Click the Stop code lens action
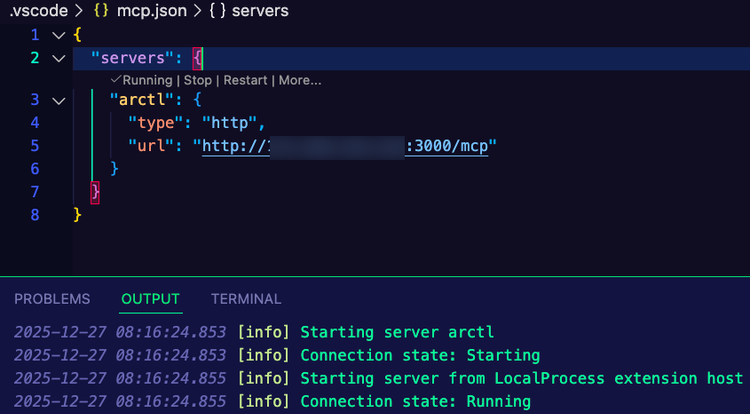The image size is (750, 414). 198,80
